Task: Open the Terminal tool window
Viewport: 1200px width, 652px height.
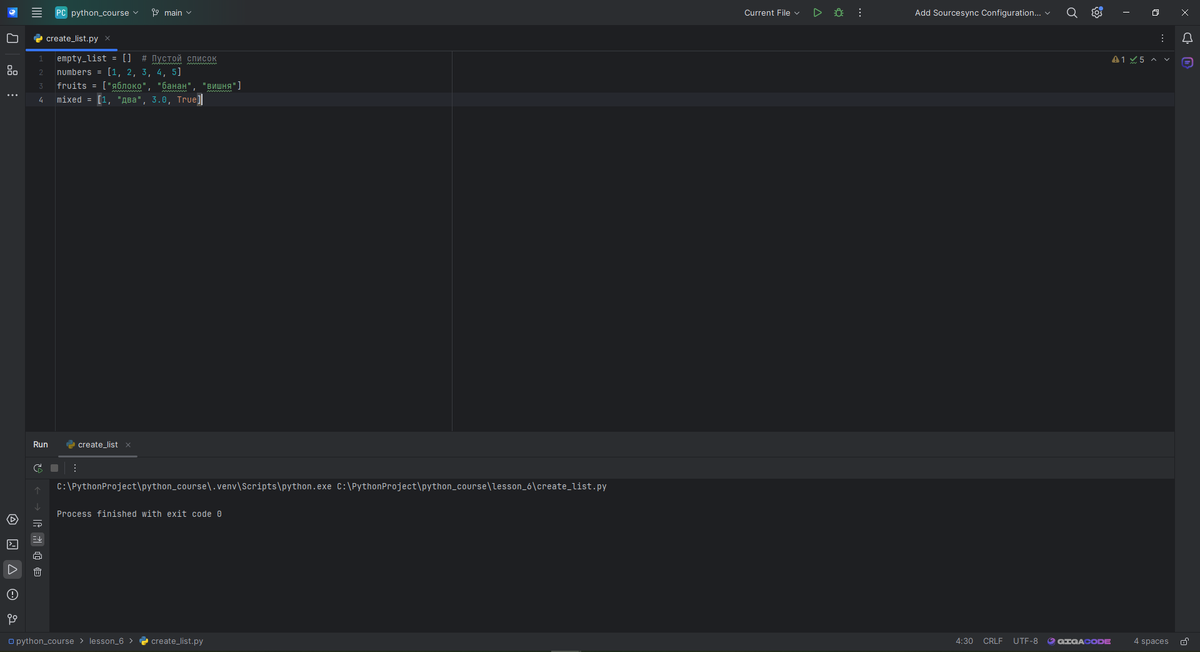Action: coord(12,544)
